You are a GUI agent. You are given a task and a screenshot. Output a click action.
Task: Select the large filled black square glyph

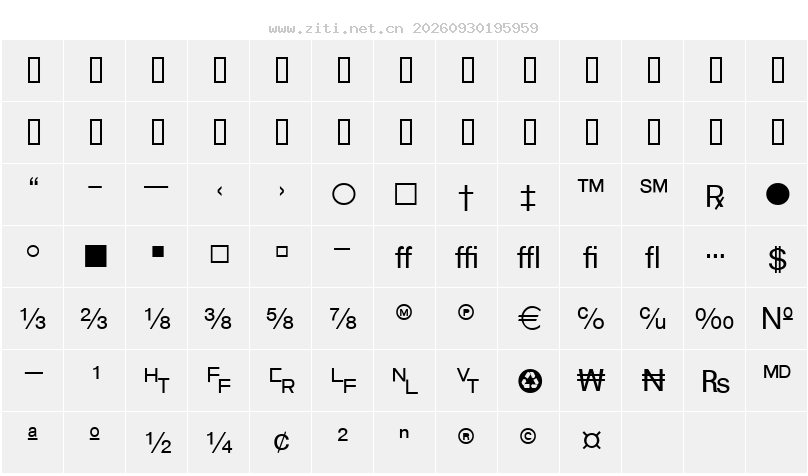point(96,256)
